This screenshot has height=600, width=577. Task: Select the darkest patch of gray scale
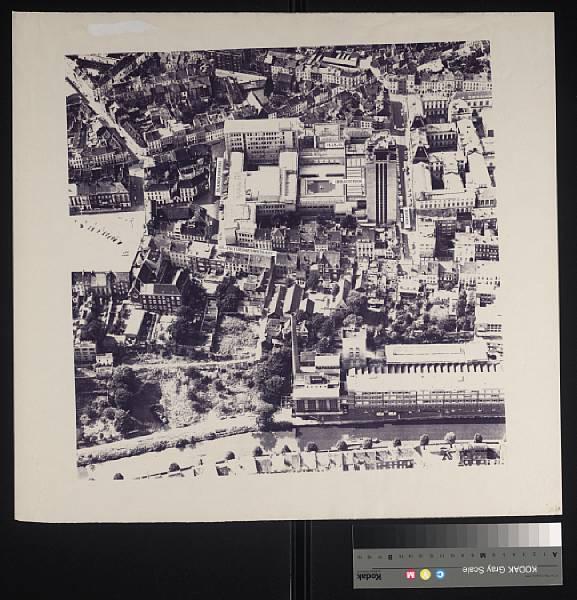coord(359,537)
